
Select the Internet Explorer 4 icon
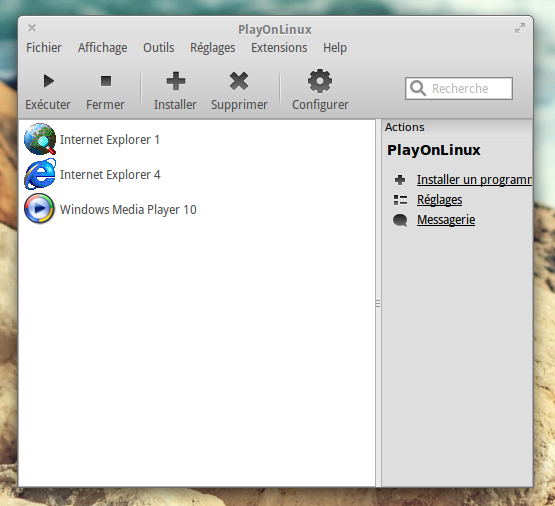[x=40, y=174]
